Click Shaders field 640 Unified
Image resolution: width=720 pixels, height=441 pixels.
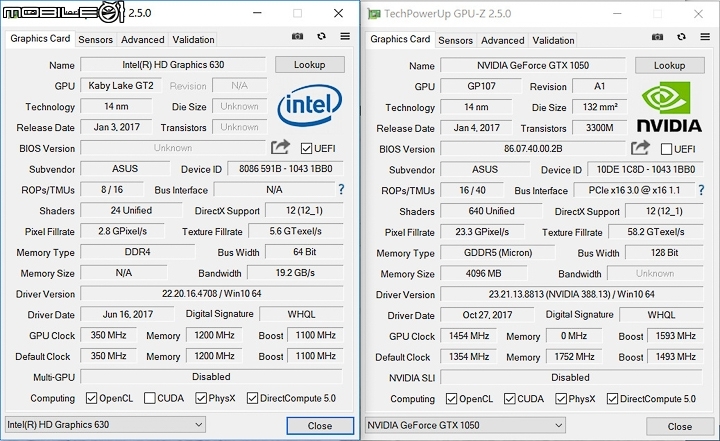(491, 211)
